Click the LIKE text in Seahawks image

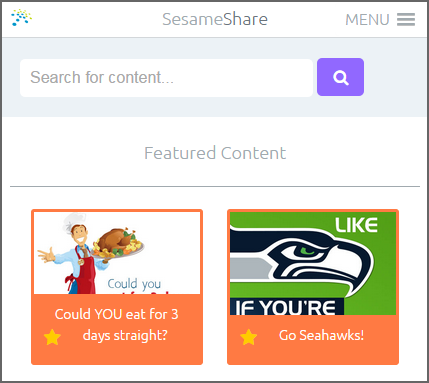pyautogui.click(x=356, y=225)
